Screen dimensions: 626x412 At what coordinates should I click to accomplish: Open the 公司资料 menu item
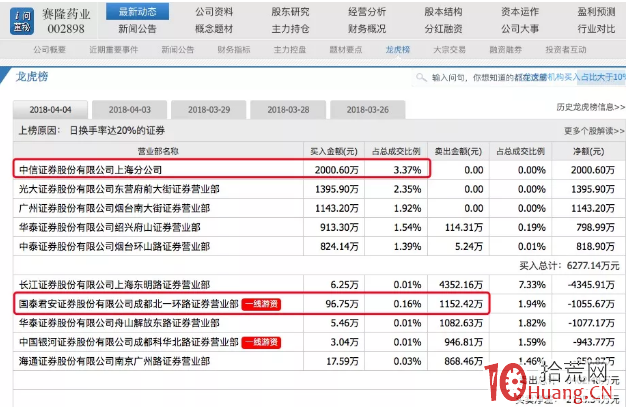[x=214, y=12]
